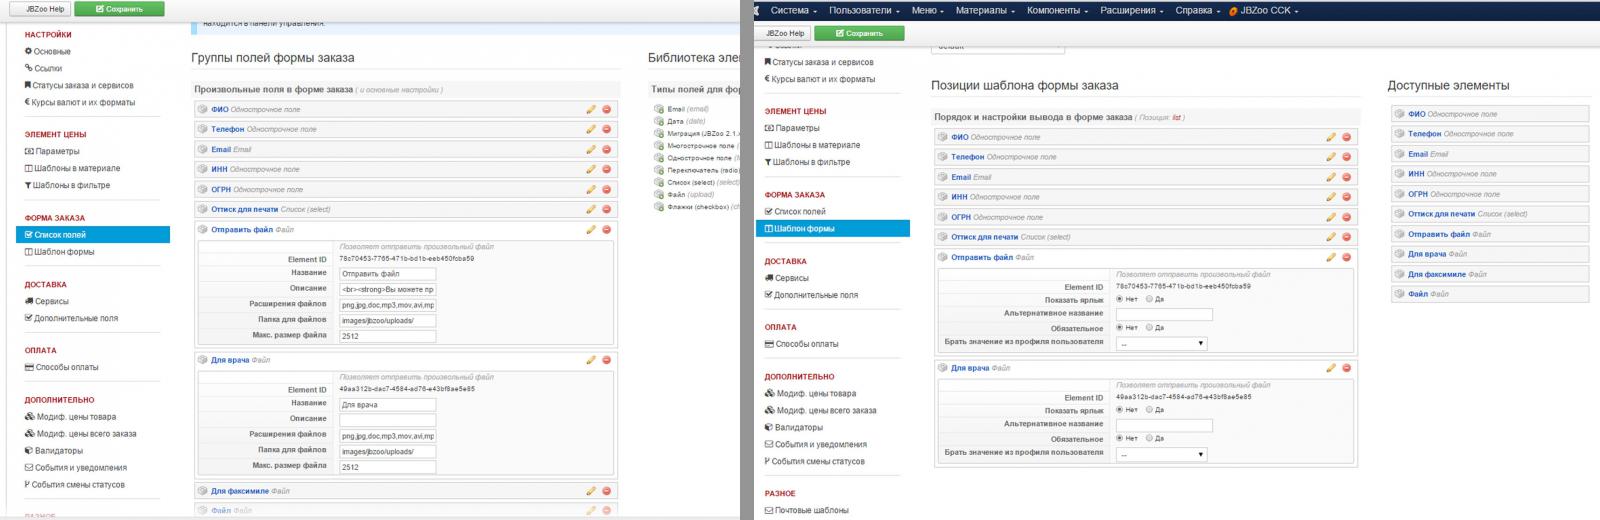This screenshot has height=520, width=1600.
Task: Click edit pencil for ФИО in Группы полей list
Action: tap(591, 109)
